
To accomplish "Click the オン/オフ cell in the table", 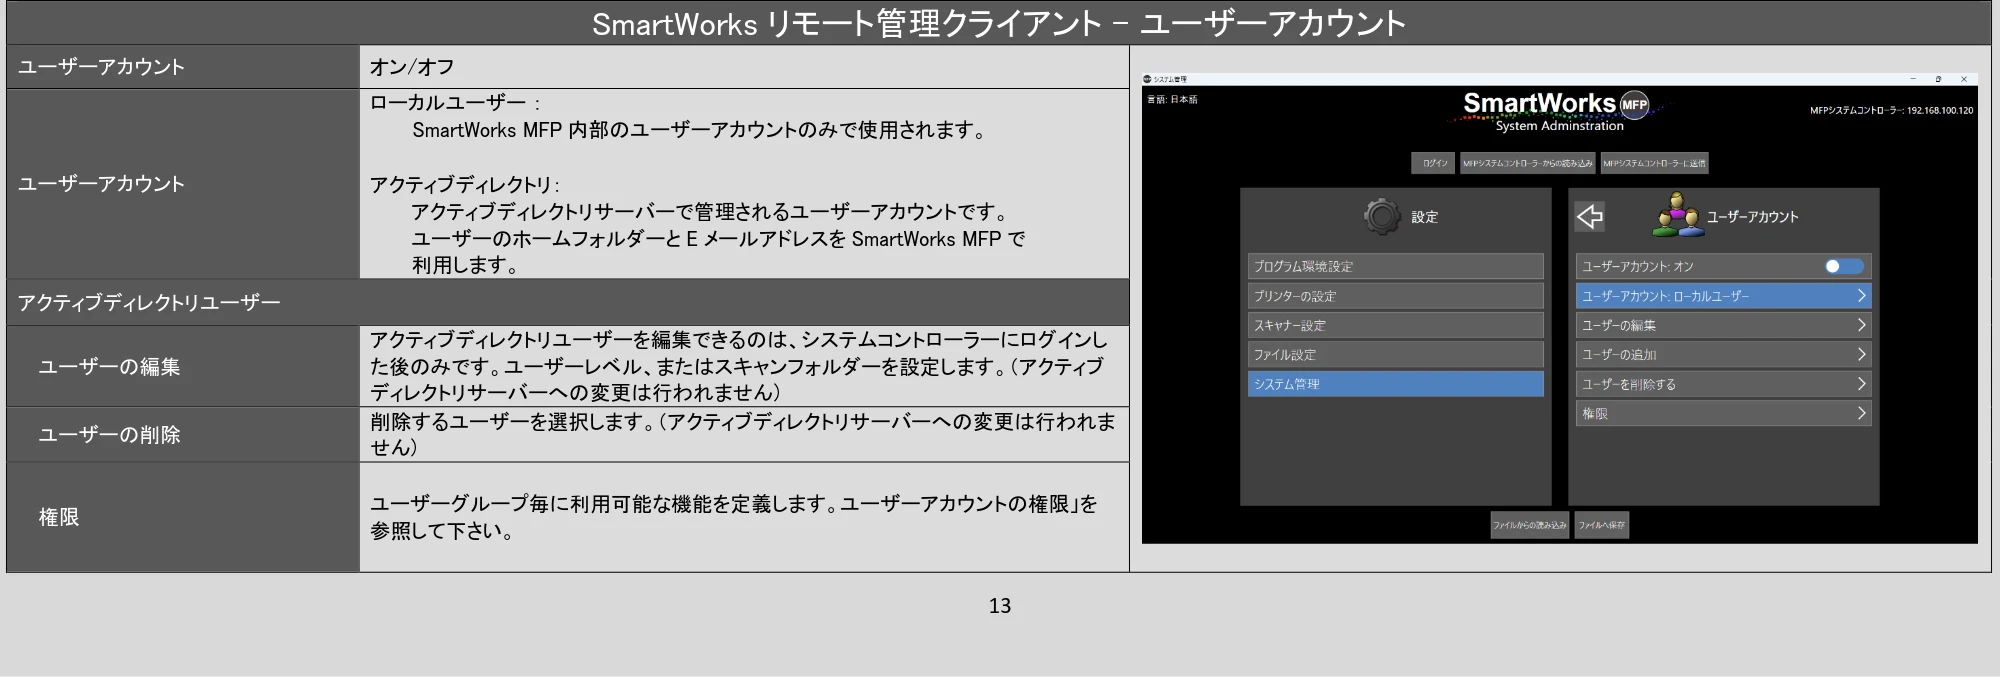I will [x=744, y=67].
